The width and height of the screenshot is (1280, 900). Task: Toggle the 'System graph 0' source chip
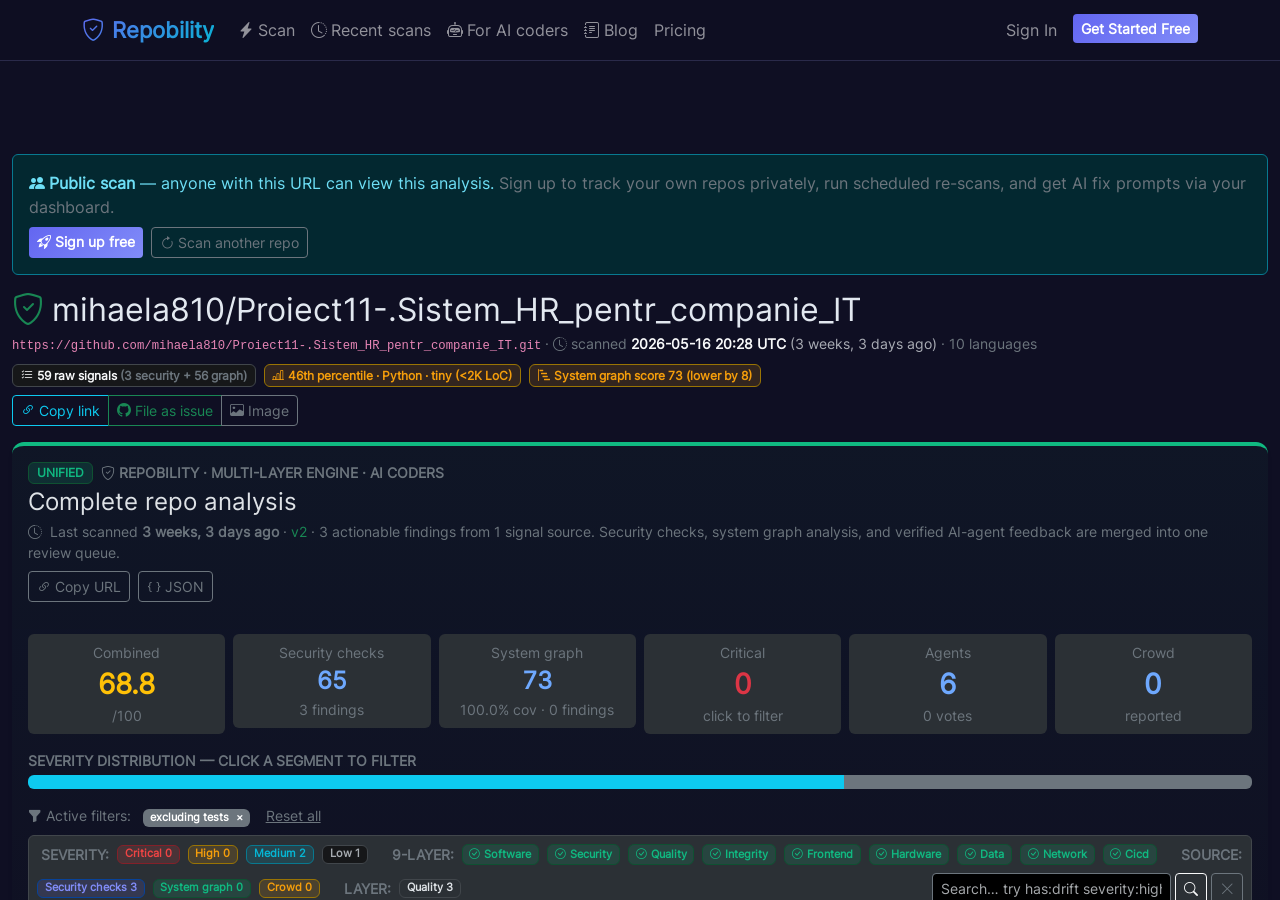click(202, 888)
